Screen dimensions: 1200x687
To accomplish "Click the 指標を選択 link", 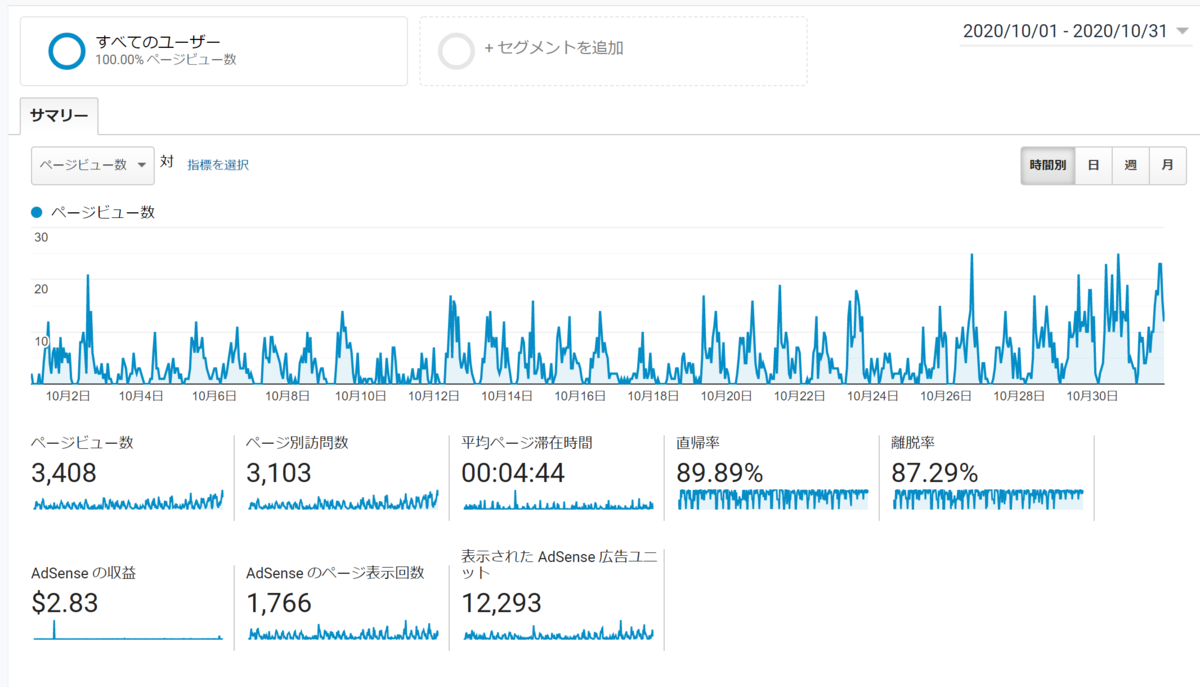I will [x=218, y=165].
